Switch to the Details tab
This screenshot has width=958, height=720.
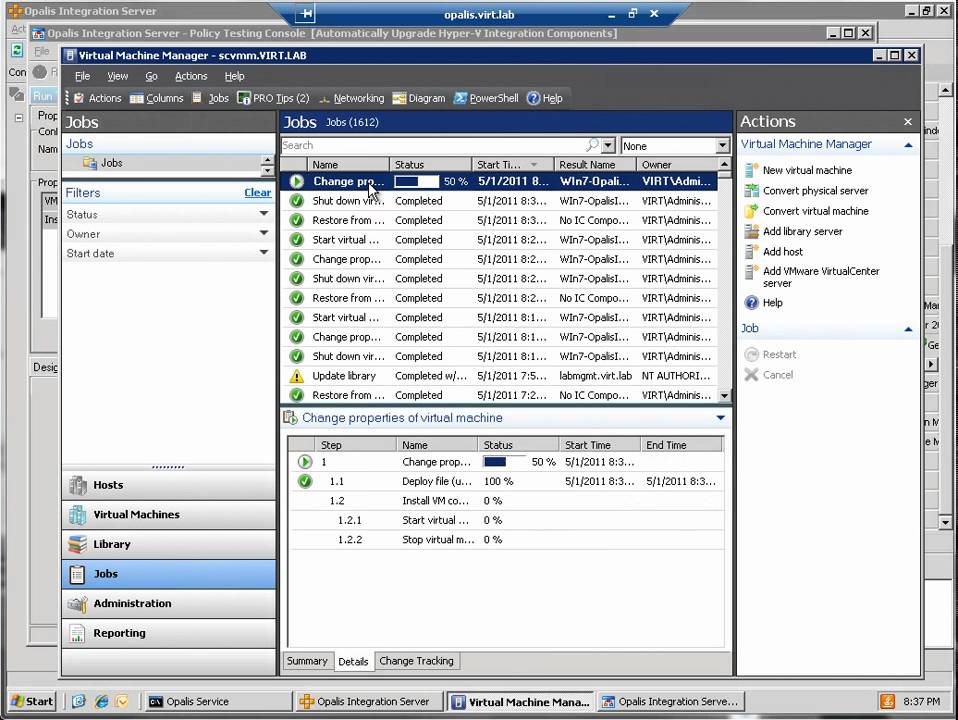[x=353, y=661]
